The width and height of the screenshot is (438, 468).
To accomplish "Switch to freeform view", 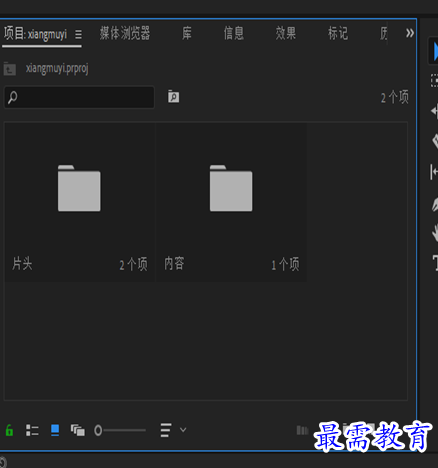I will [77, 430].
